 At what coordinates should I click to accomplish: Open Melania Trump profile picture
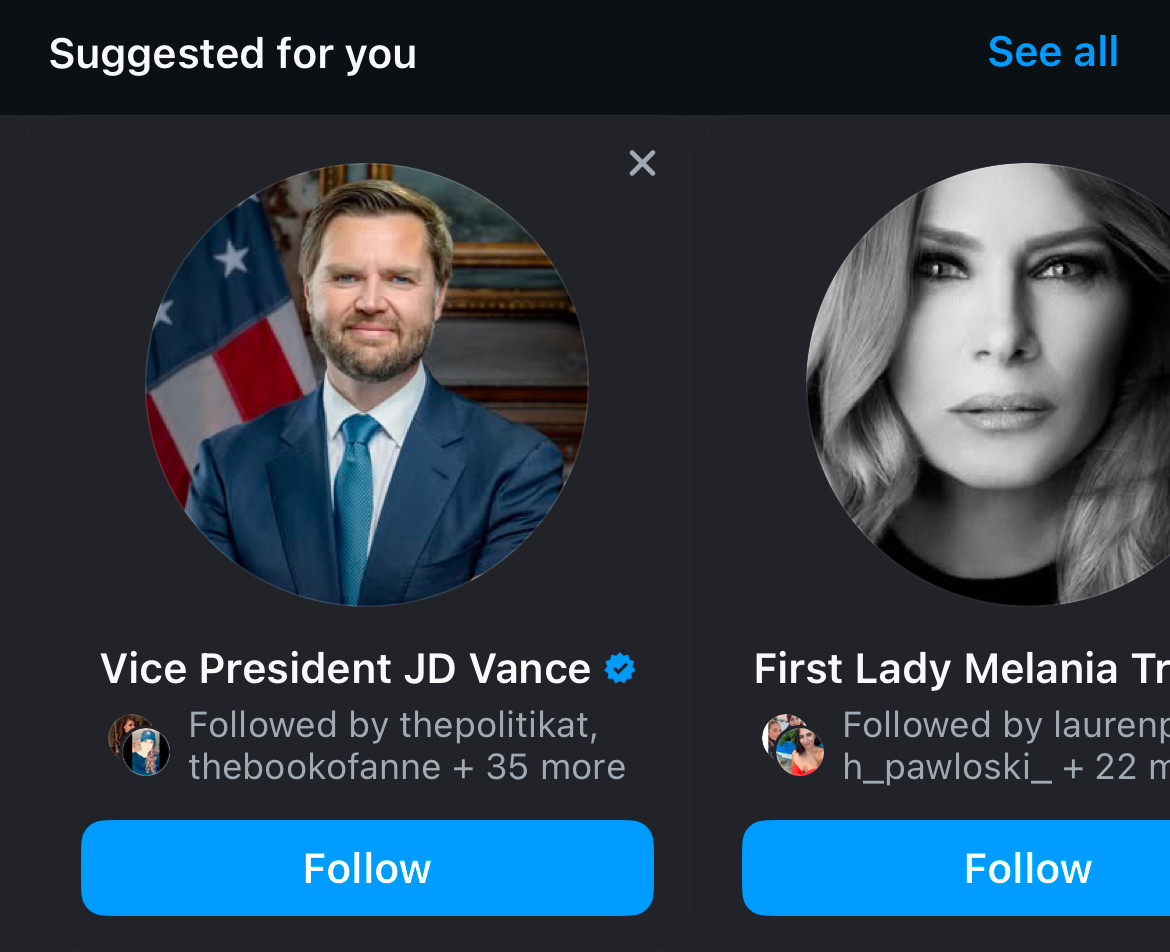coord(988,383)
